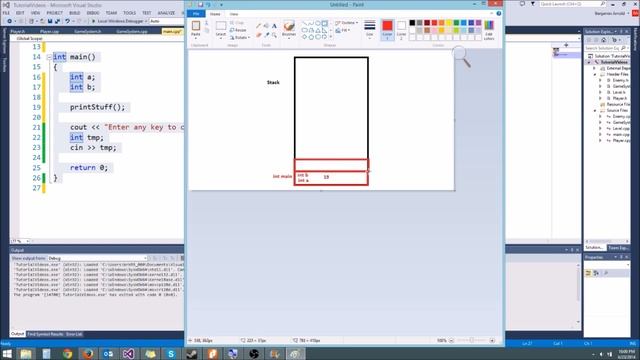
Task: Choose the rectangle shape in Shapes gallery
Action: tap(324, 23)
